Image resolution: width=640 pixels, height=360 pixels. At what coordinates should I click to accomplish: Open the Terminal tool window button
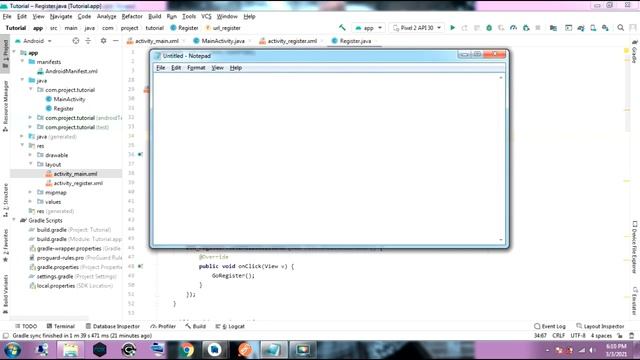[x=60, y=326]
